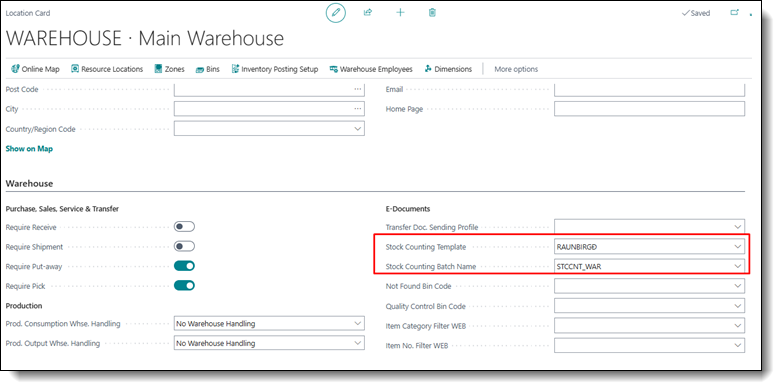The image size is (782, 391).
Task: Click the Saved status indicator
Action: point(696,13)
